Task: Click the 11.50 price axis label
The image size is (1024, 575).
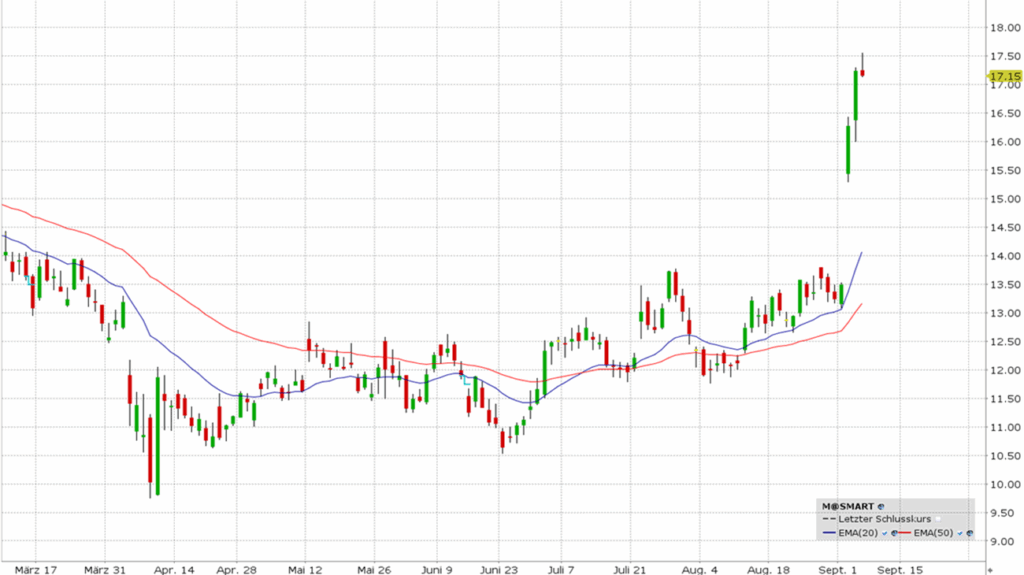Action: (1006, 399)
